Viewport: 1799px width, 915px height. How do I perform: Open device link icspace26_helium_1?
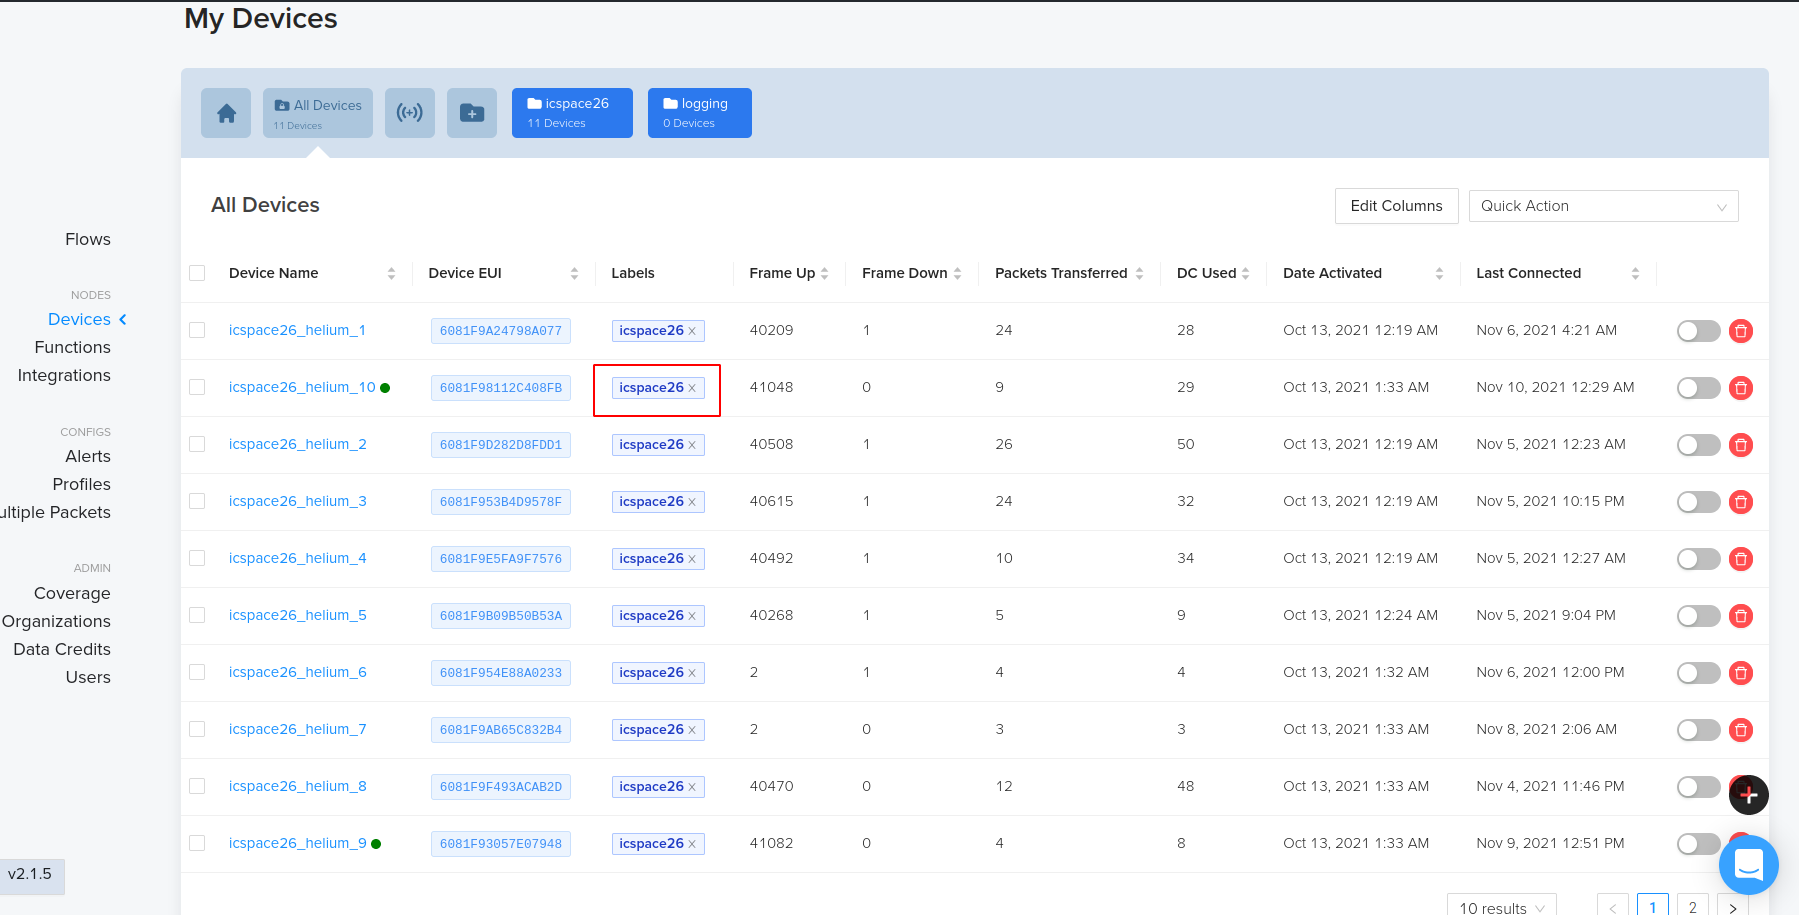pos(297,330)
